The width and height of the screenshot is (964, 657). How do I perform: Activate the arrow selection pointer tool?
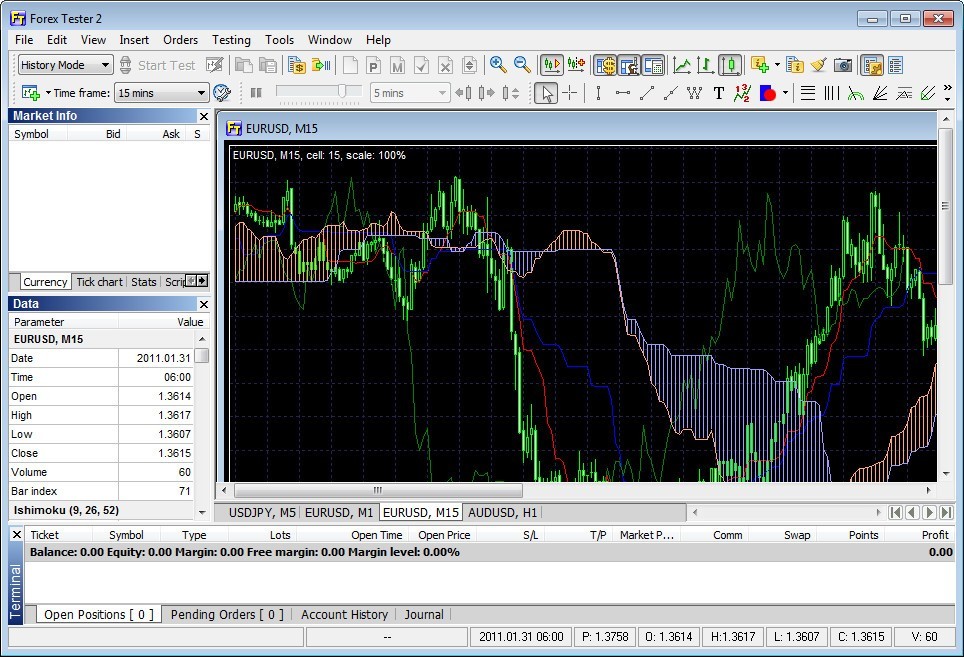pos(546,93)
